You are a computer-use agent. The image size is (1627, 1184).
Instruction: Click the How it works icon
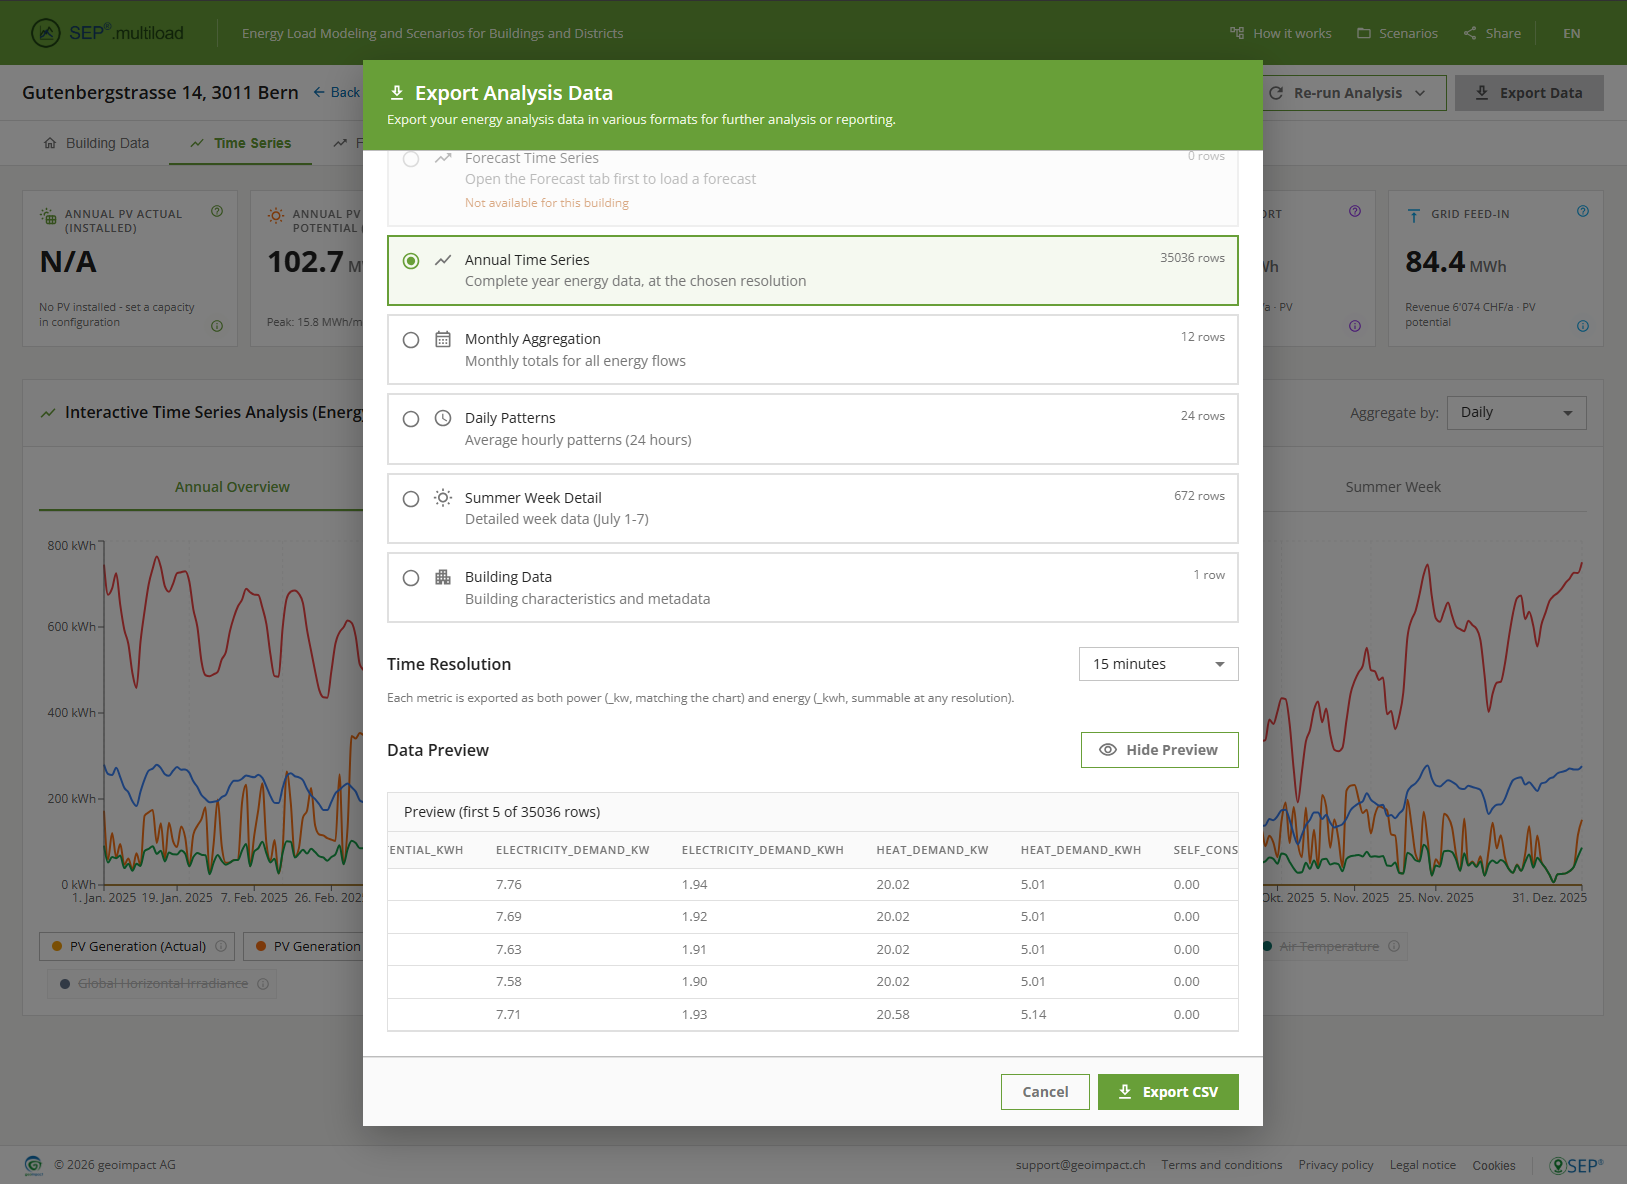[x=1237, y=33]
